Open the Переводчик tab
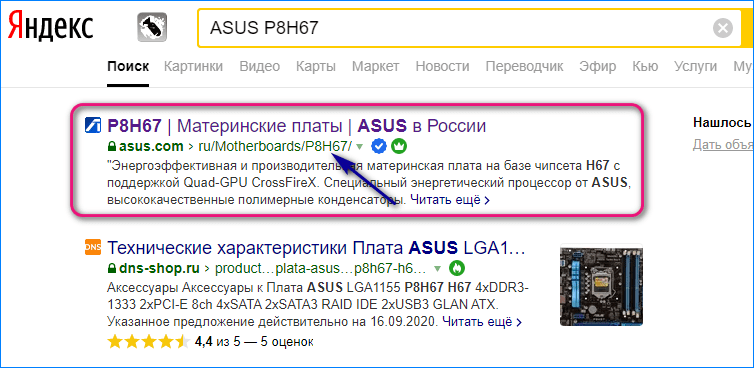 (x=524, y=66)
